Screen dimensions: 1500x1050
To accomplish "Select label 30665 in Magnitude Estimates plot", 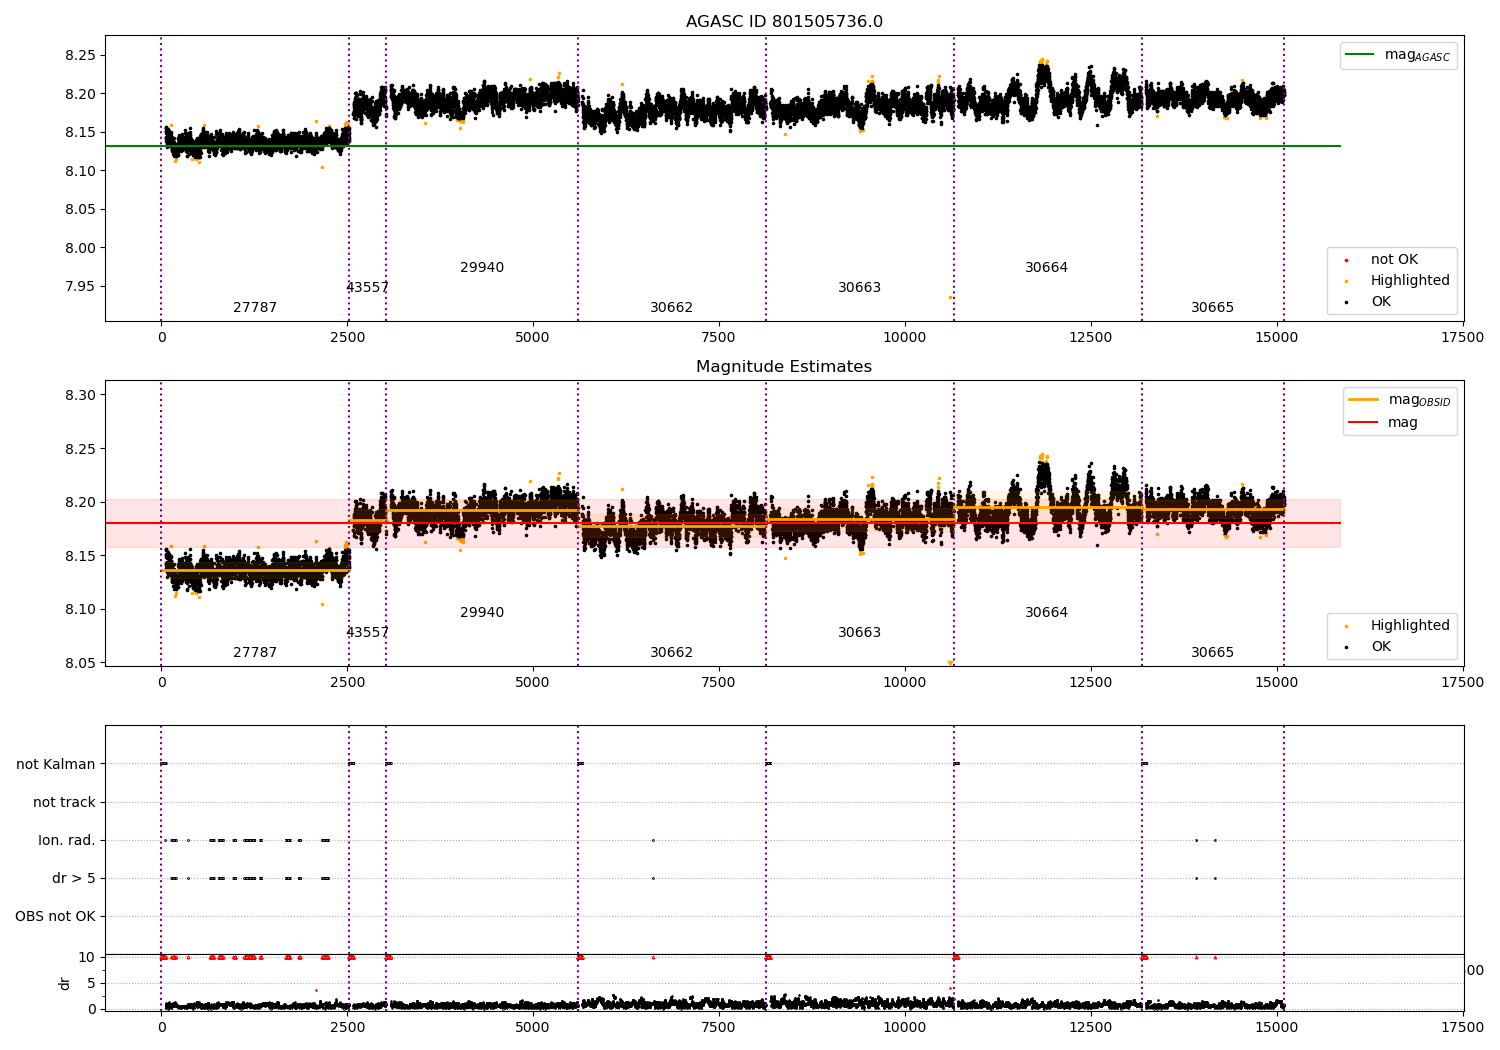I will (1212, 653).
